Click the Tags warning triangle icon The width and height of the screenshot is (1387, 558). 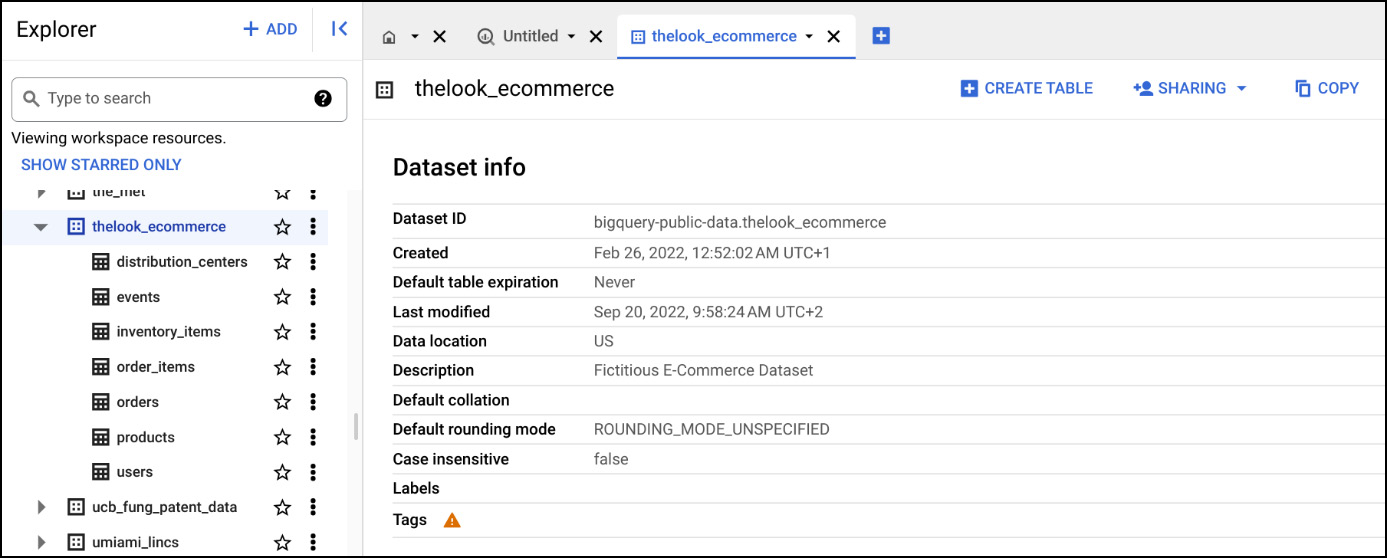(x=452, y=520)
